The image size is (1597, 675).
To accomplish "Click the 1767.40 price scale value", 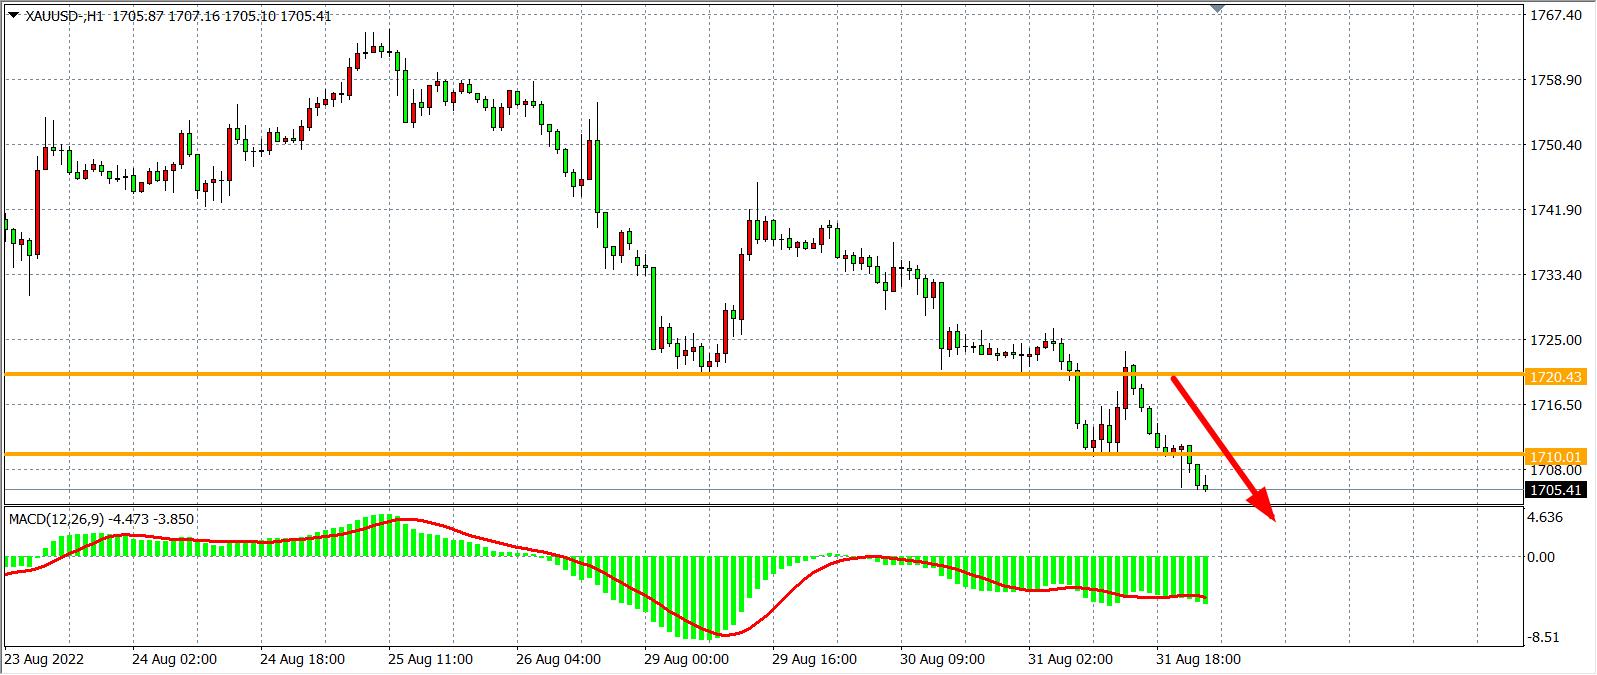I will 1555,15.
